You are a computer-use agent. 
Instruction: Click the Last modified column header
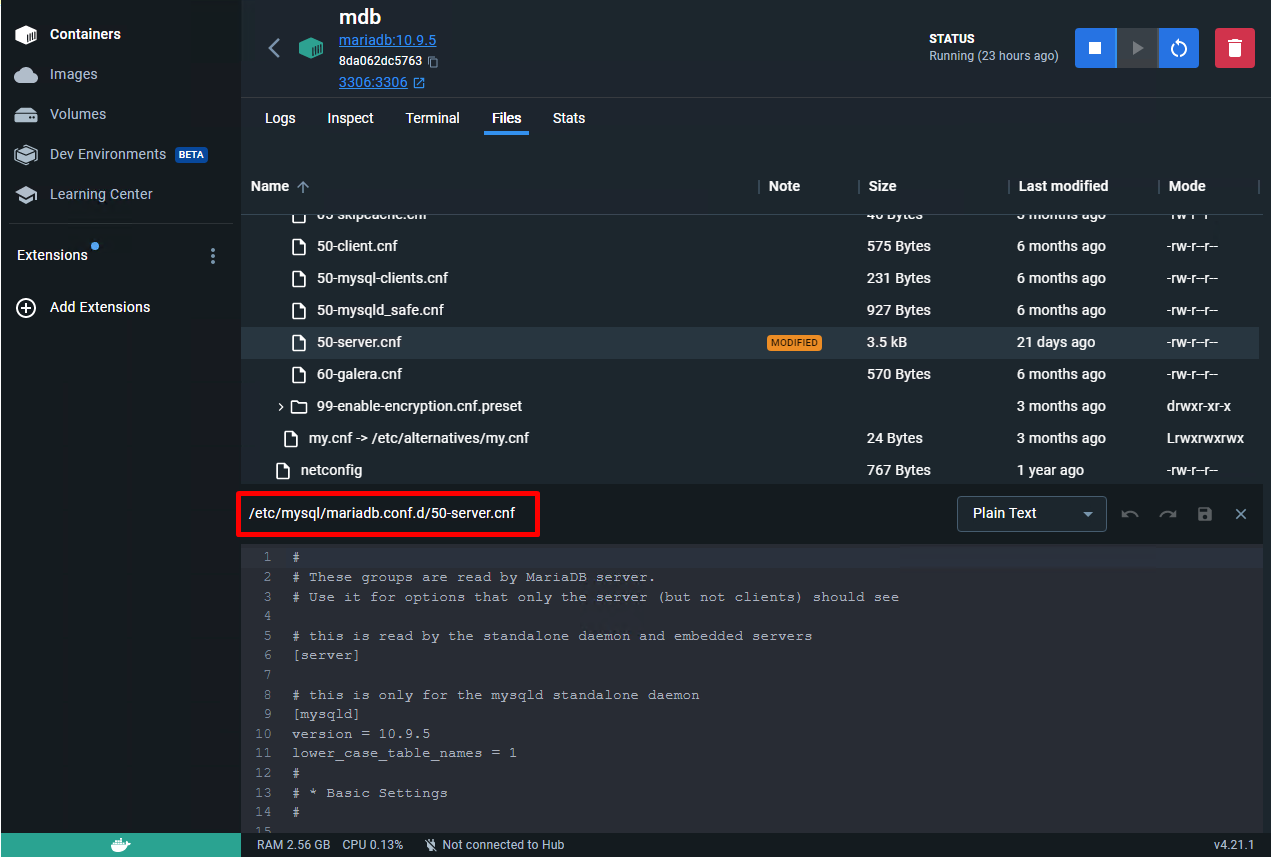coord(1063,186)
